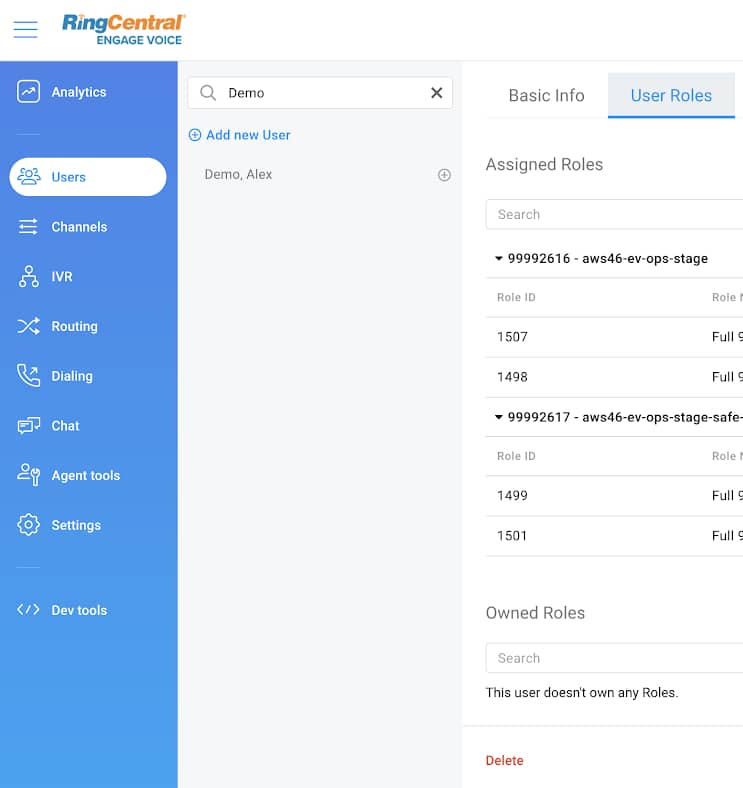Click the RingCentral Engage Voice logo
The image size is (743, 788).
pyautogui.click(x=124, y=30)
